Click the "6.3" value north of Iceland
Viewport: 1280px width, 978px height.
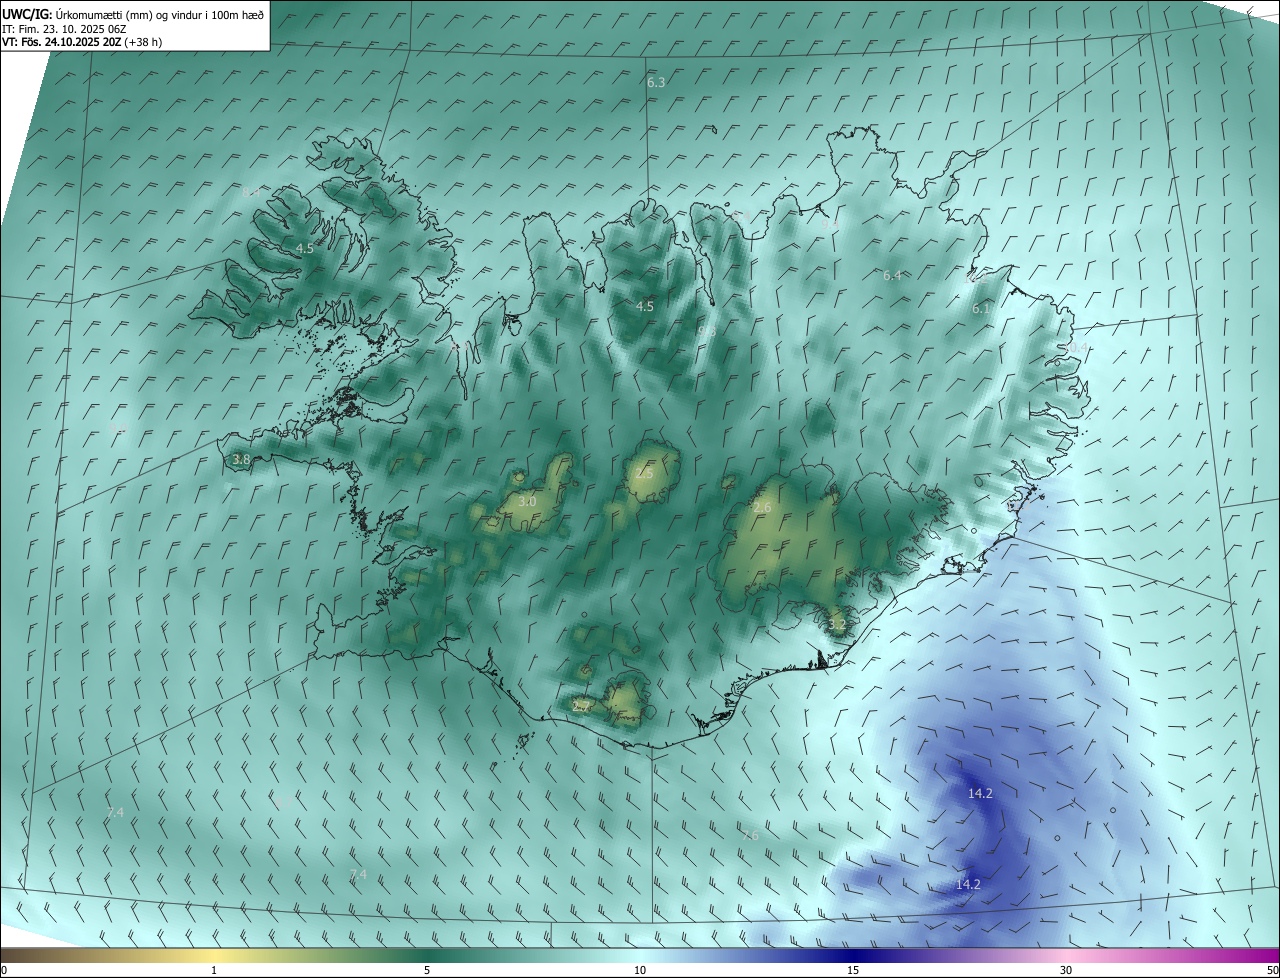click(x=656, y=83)
